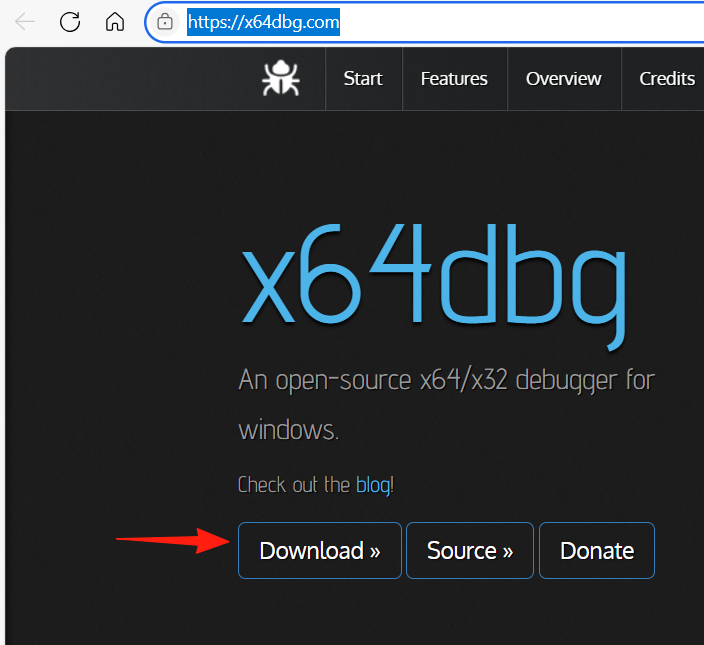This screenshot has width=704, height=645.
Task: Follow the blue blog link
Action: pyautogui.click(x=372, y=485)
